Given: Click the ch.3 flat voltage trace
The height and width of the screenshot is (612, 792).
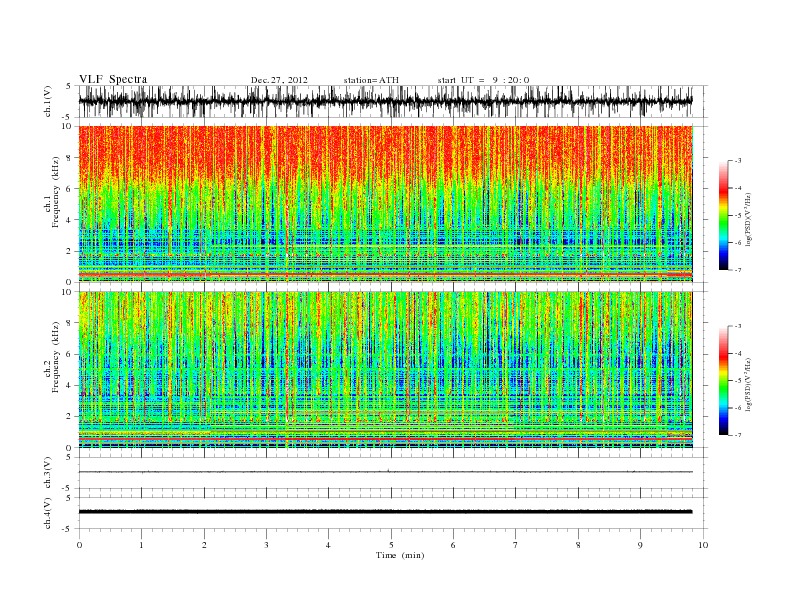Looking at the screenshot, I should [x=386, y=472].
